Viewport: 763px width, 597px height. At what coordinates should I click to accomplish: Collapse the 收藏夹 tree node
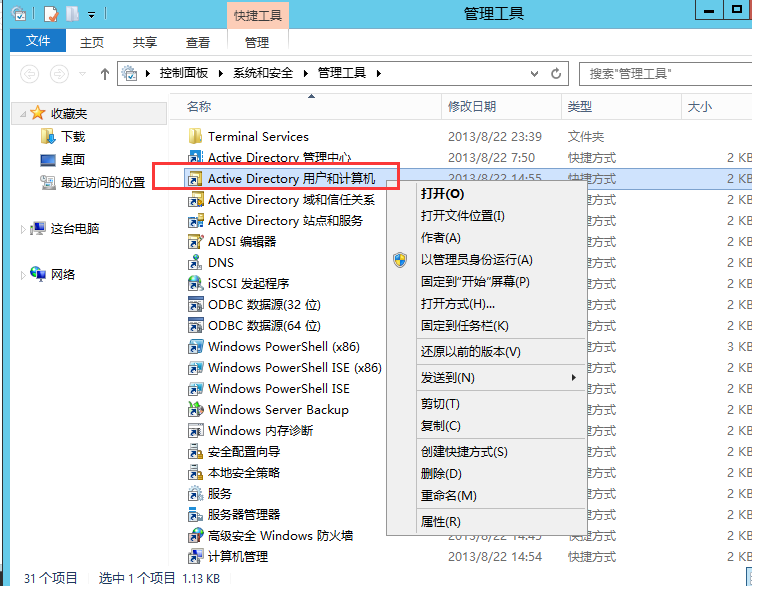click(x=23, y=114)
